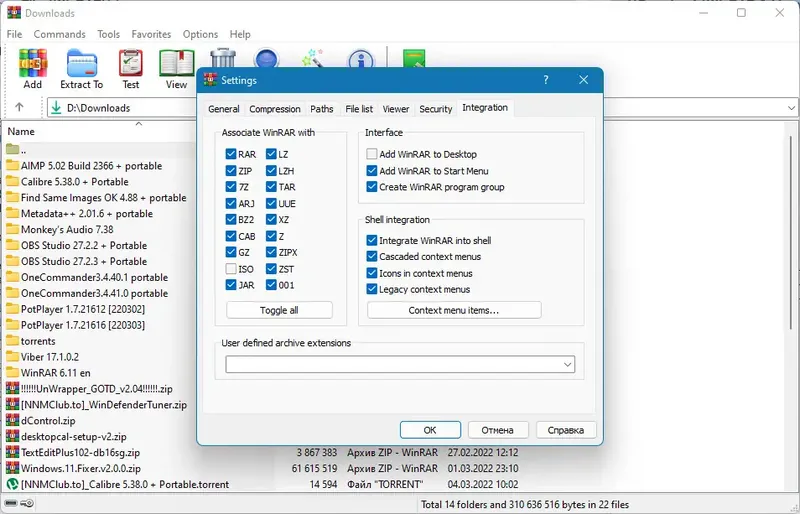Screen dimensions: 800x514
Task: Switch to the Security tab
Action: [436, 109]
